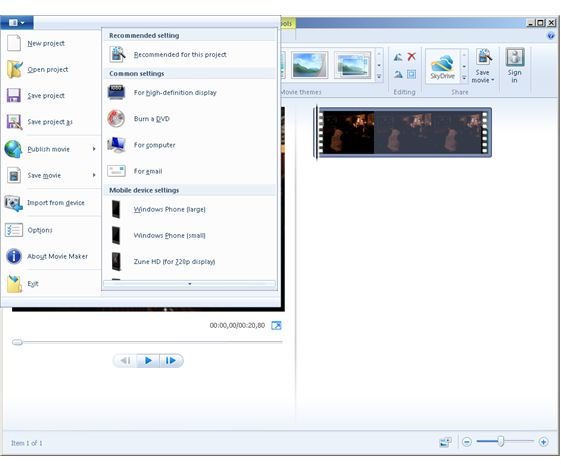This screenshot has height=464, width=561.
Task: Click the preview seek bar handle
Action: [x=17, y=342]
